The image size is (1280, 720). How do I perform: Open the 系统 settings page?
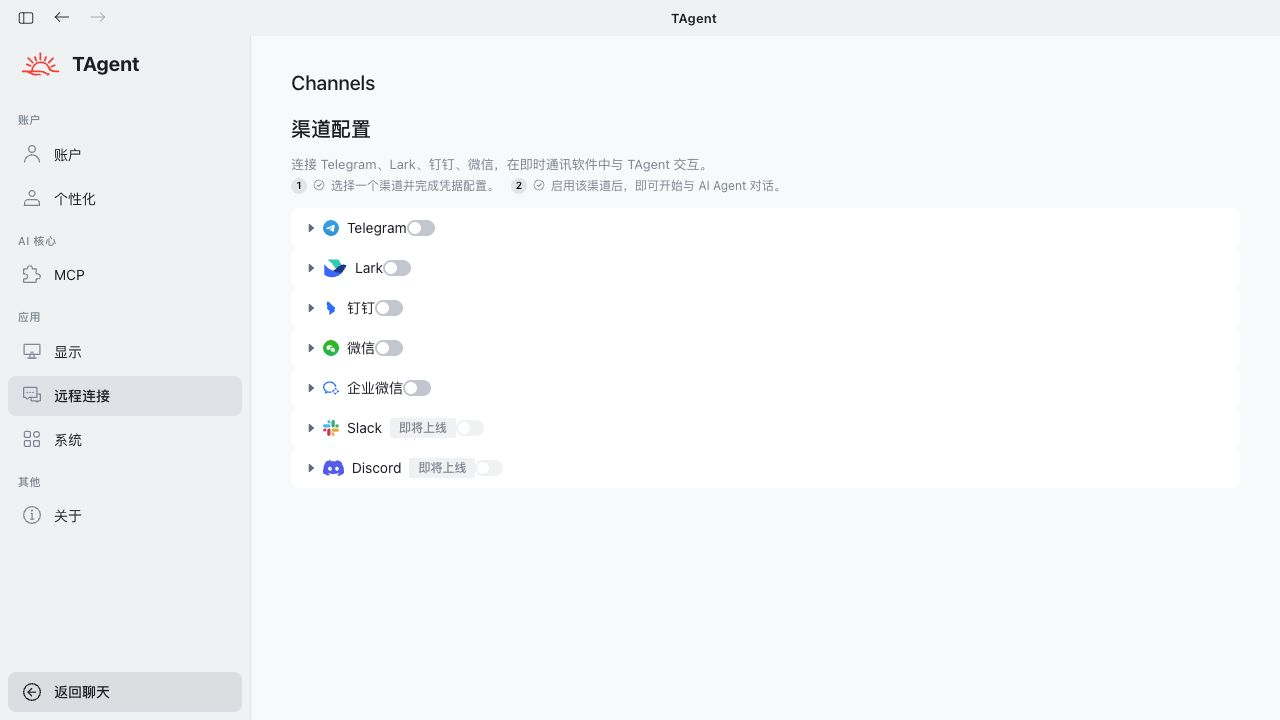click(125, 439)
